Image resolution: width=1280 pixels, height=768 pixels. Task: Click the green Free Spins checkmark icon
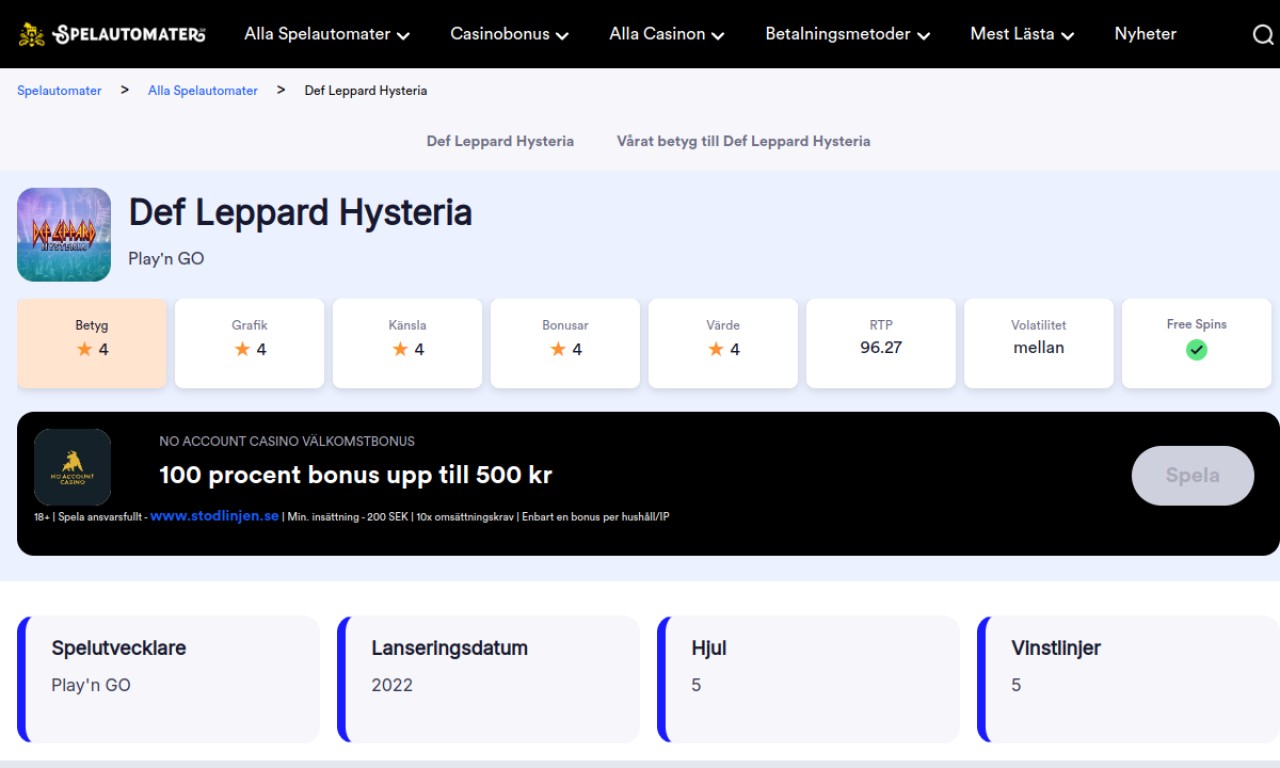(1196, 350)
